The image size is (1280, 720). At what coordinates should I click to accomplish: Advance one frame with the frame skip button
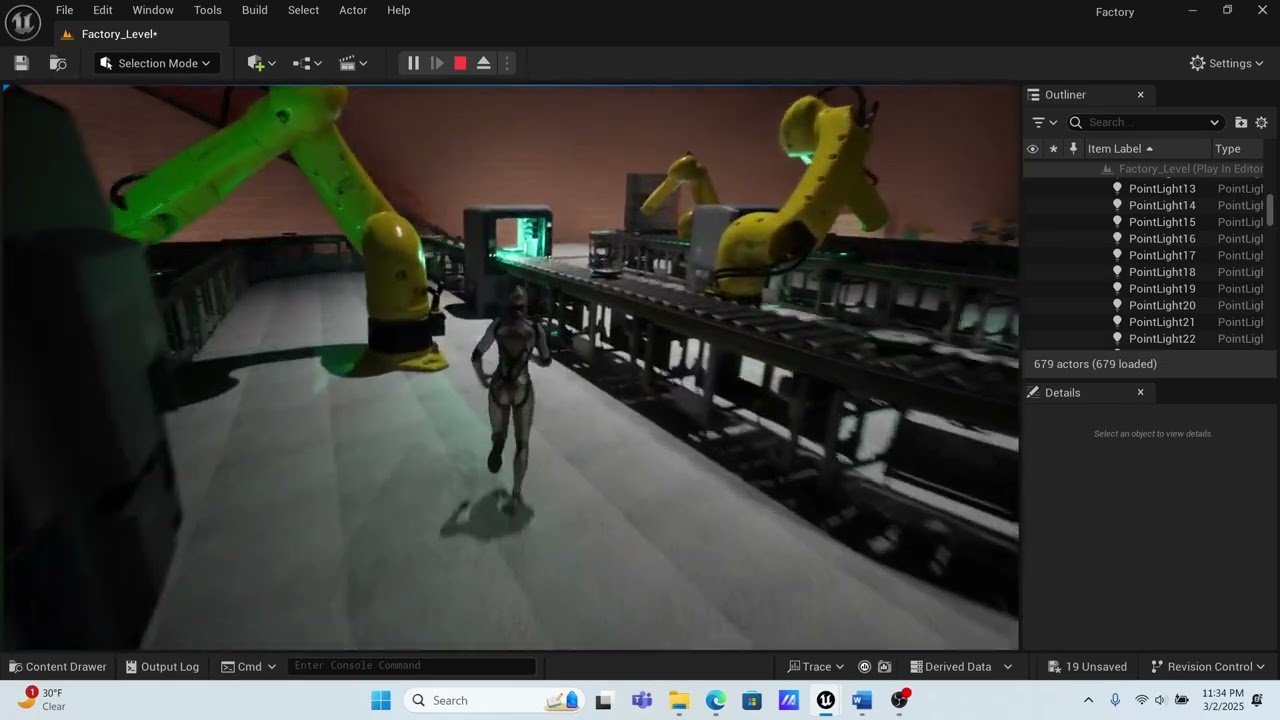click(437, 63)
